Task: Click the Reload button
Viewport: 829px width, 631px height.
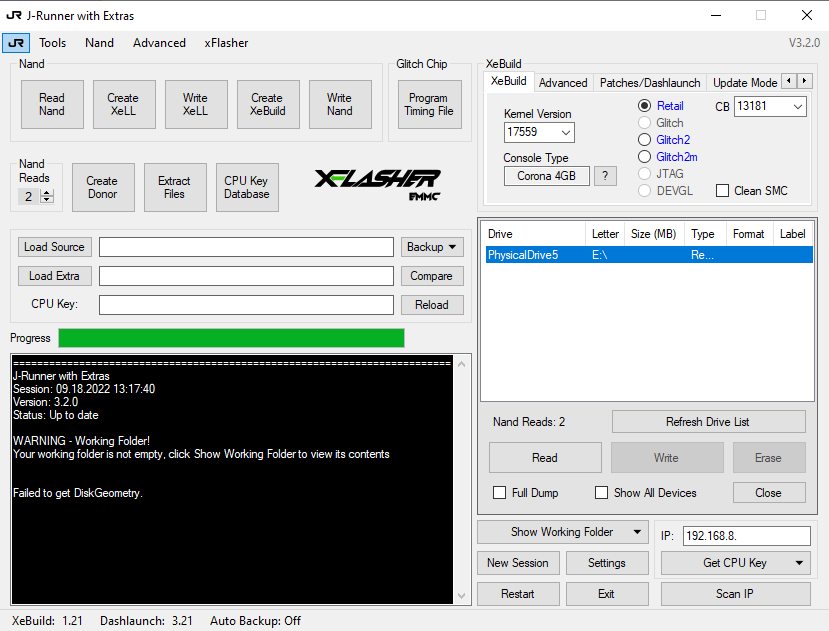Action: tap(432, 305)
